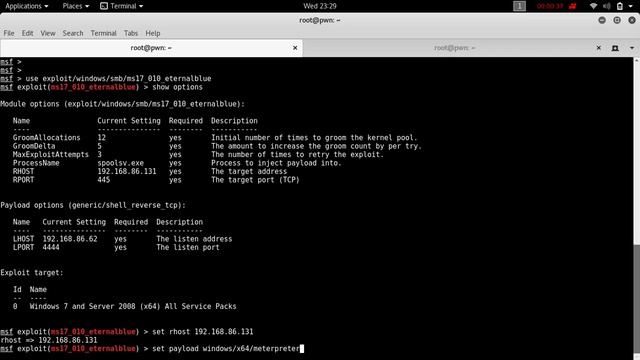This screenshot has height=360, width=640.
Task: Click the RPORT value 445
Action: 104,180
